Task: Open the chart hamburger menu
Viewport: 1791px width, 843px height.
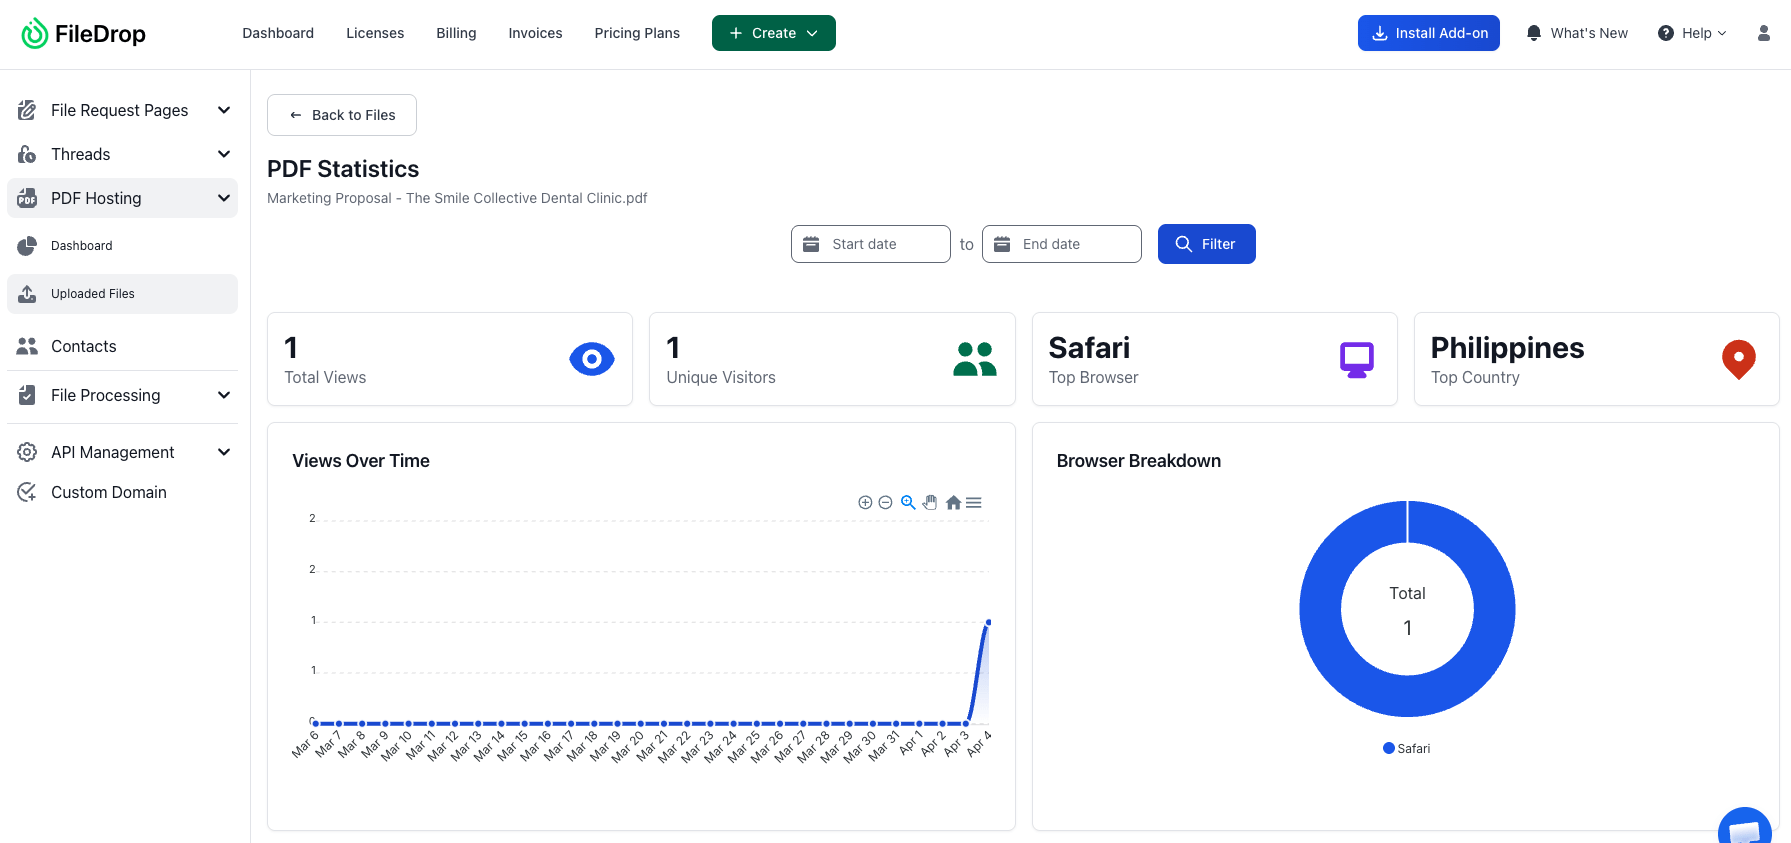Action: pyautogui.click(x=974, y=503)
